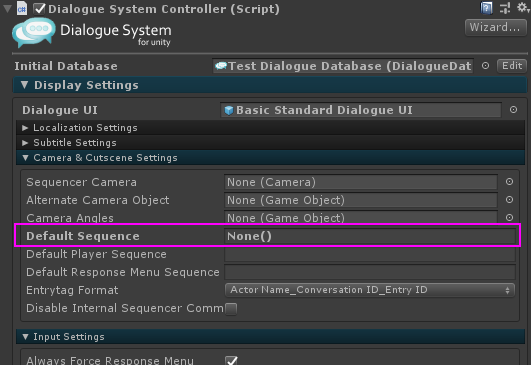Collapse Camera & Cutscene Settings foldout
This screenshot has width=531, height=365.
coord(25,157)
